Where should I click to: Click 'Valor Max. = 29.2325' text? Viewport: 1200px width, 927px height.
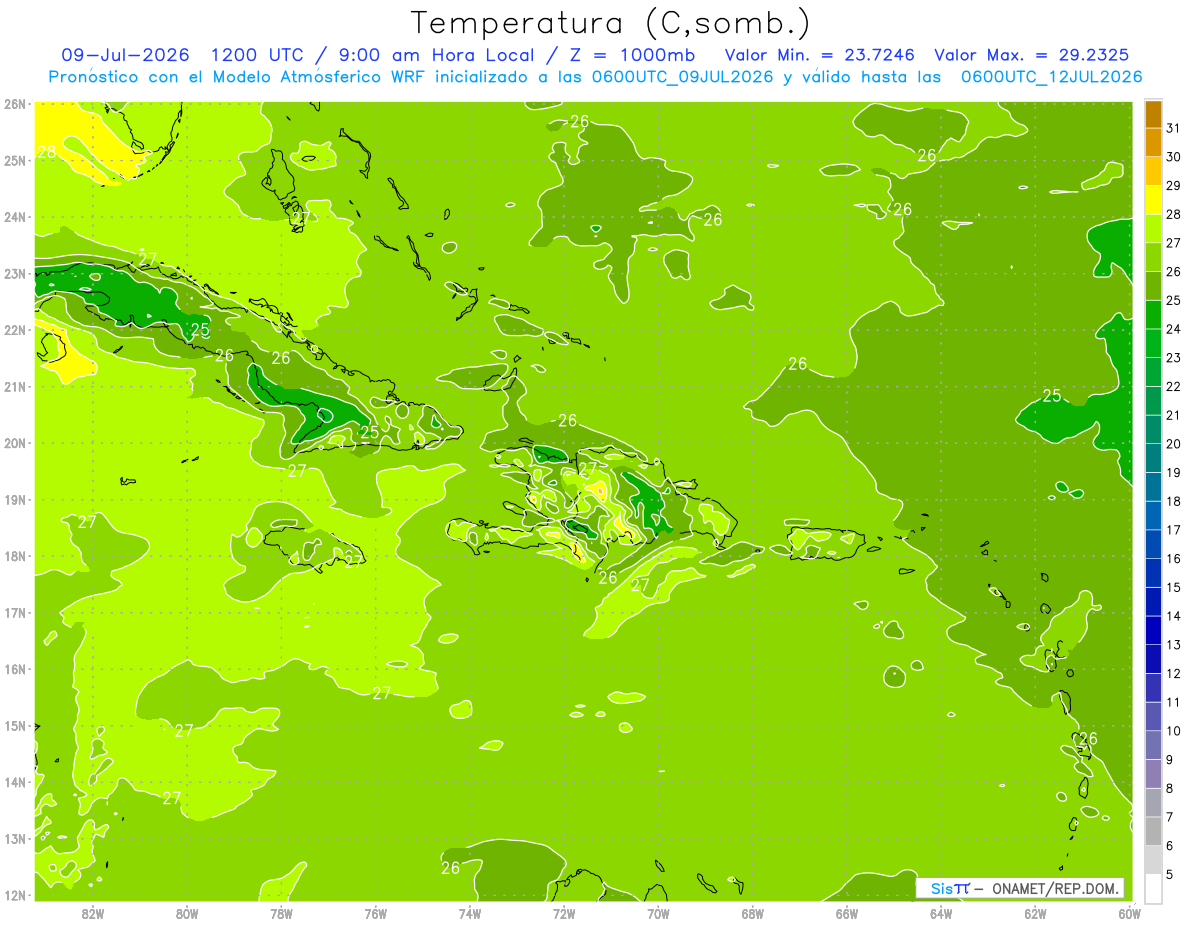(1032, 54)
